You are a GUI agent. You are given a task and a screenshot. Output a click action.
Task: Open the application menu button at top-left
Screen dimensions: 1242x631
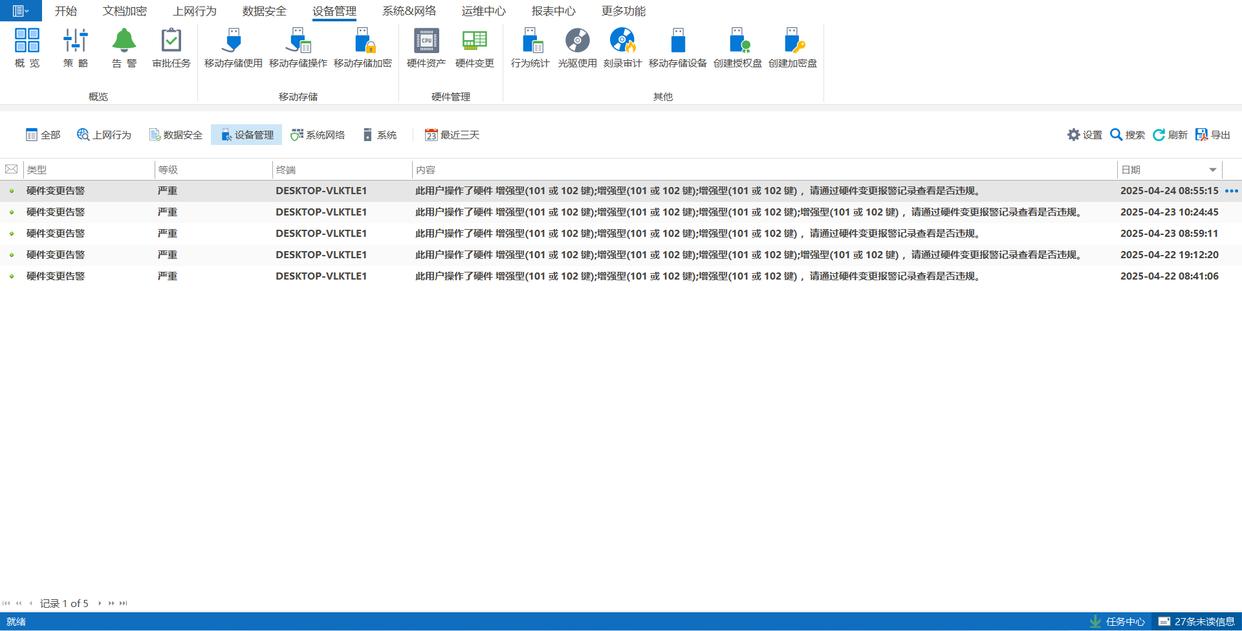click(x=21, y=11)
